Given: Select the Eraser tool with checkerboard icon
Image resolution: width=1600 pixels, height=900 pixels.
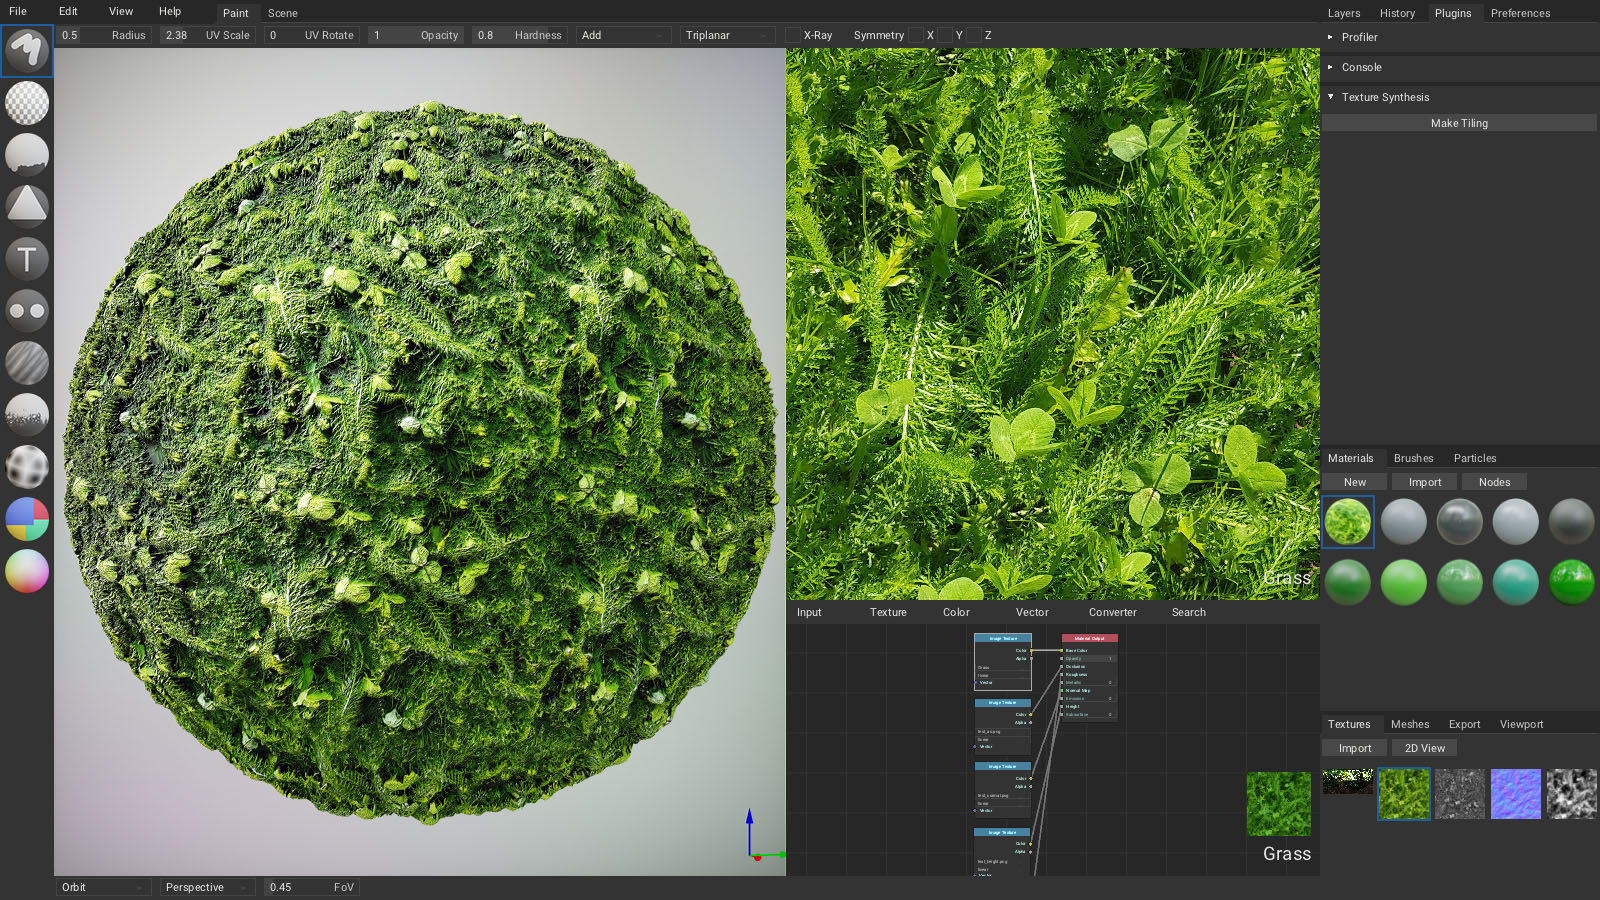Looking at the screenshot, I should 27,103.
